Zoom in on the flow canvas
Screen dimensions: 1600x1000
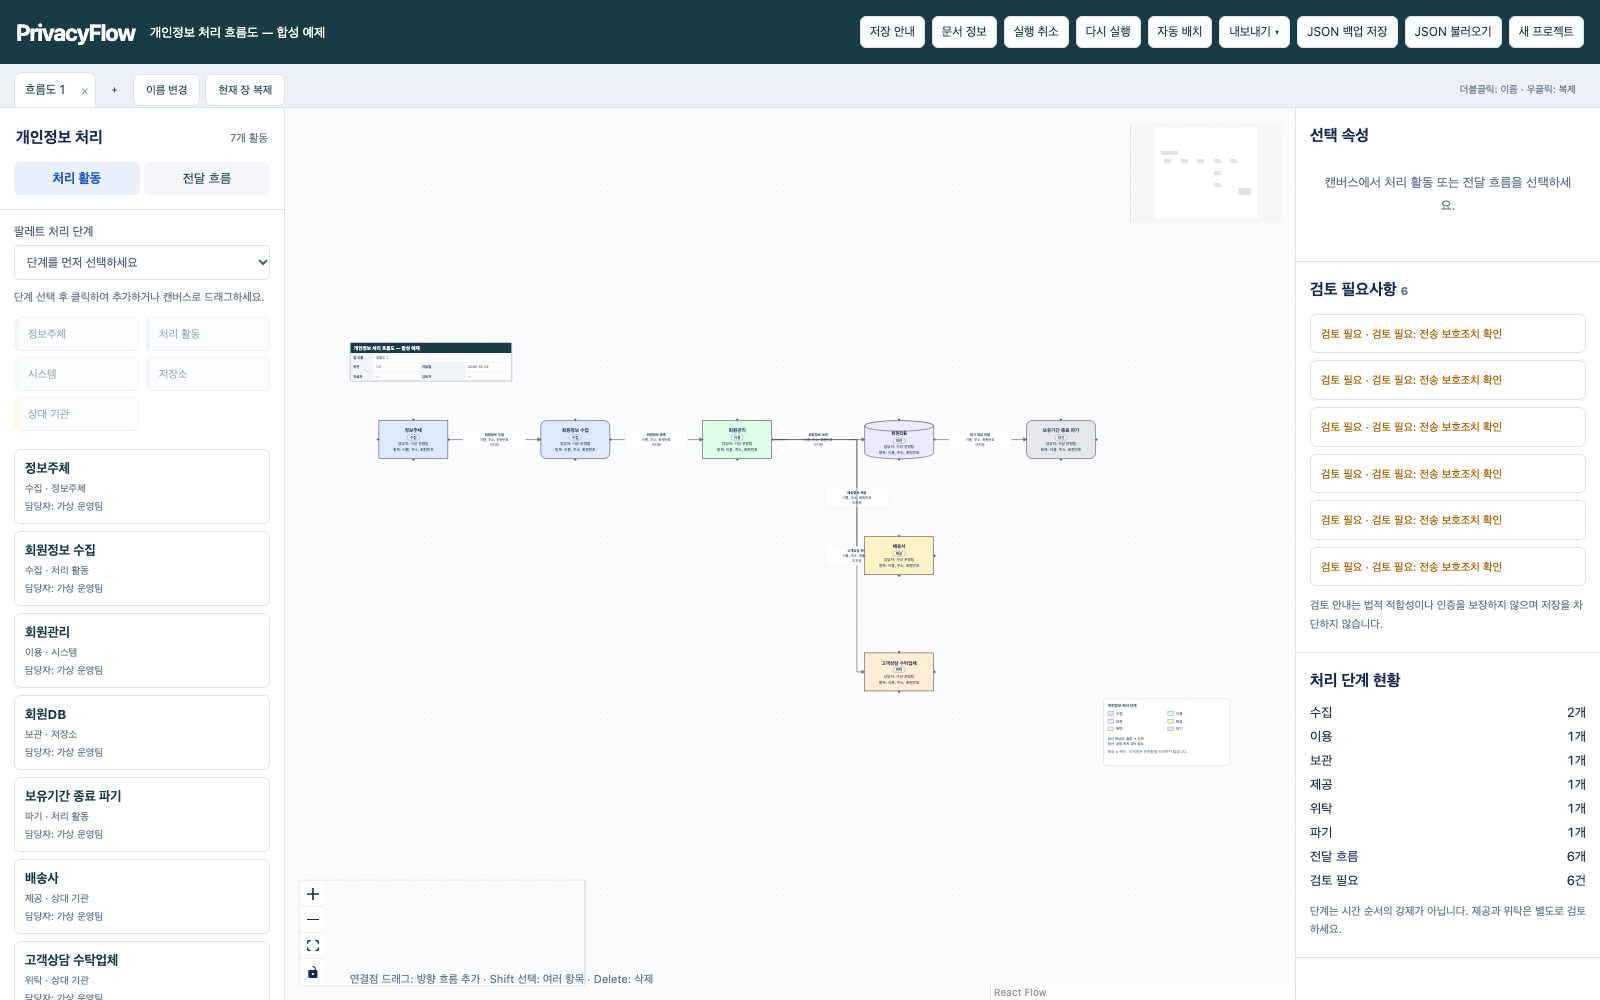(313, 894)
